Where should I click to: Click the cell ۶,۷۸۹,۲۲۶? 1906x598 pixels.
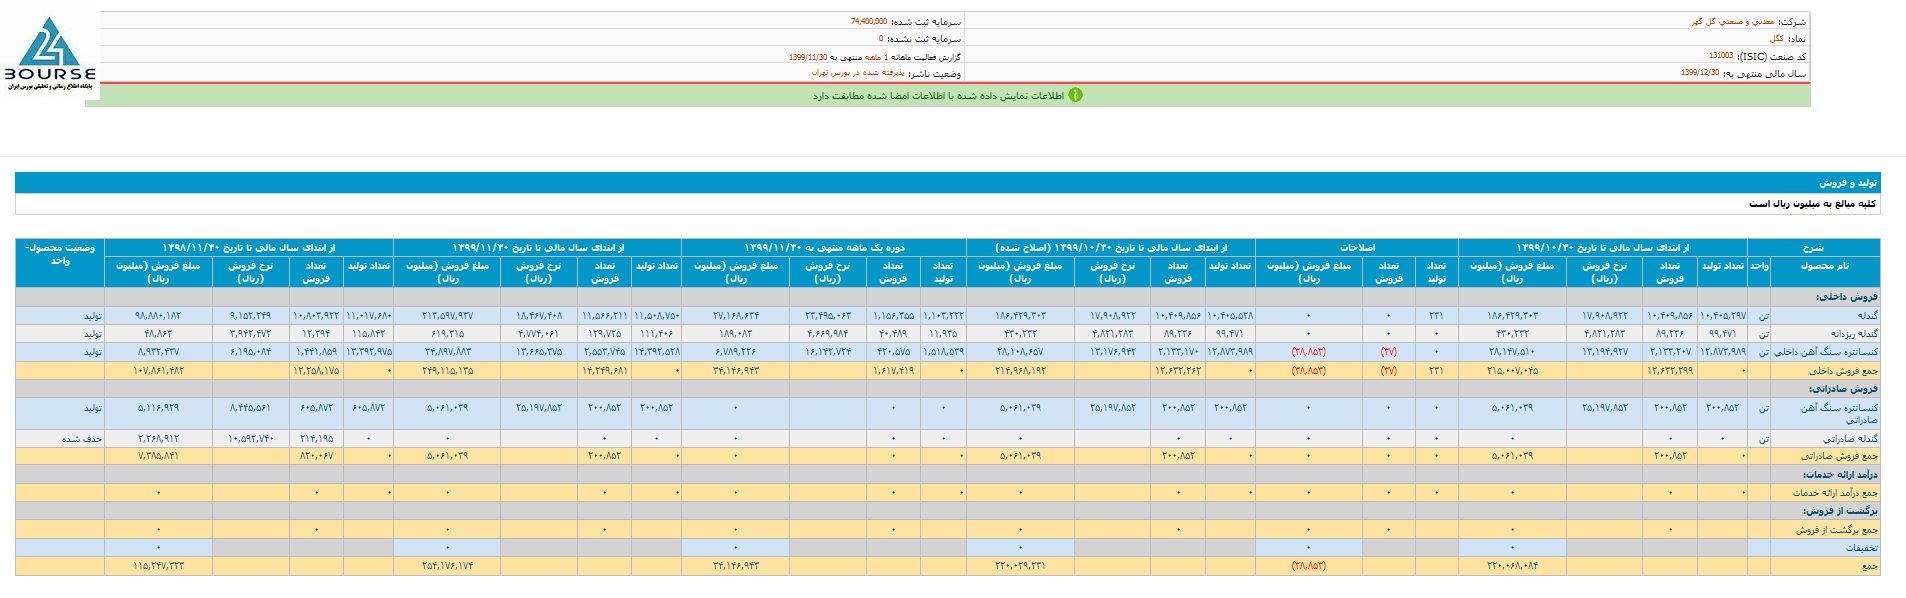tap(736, 352)
